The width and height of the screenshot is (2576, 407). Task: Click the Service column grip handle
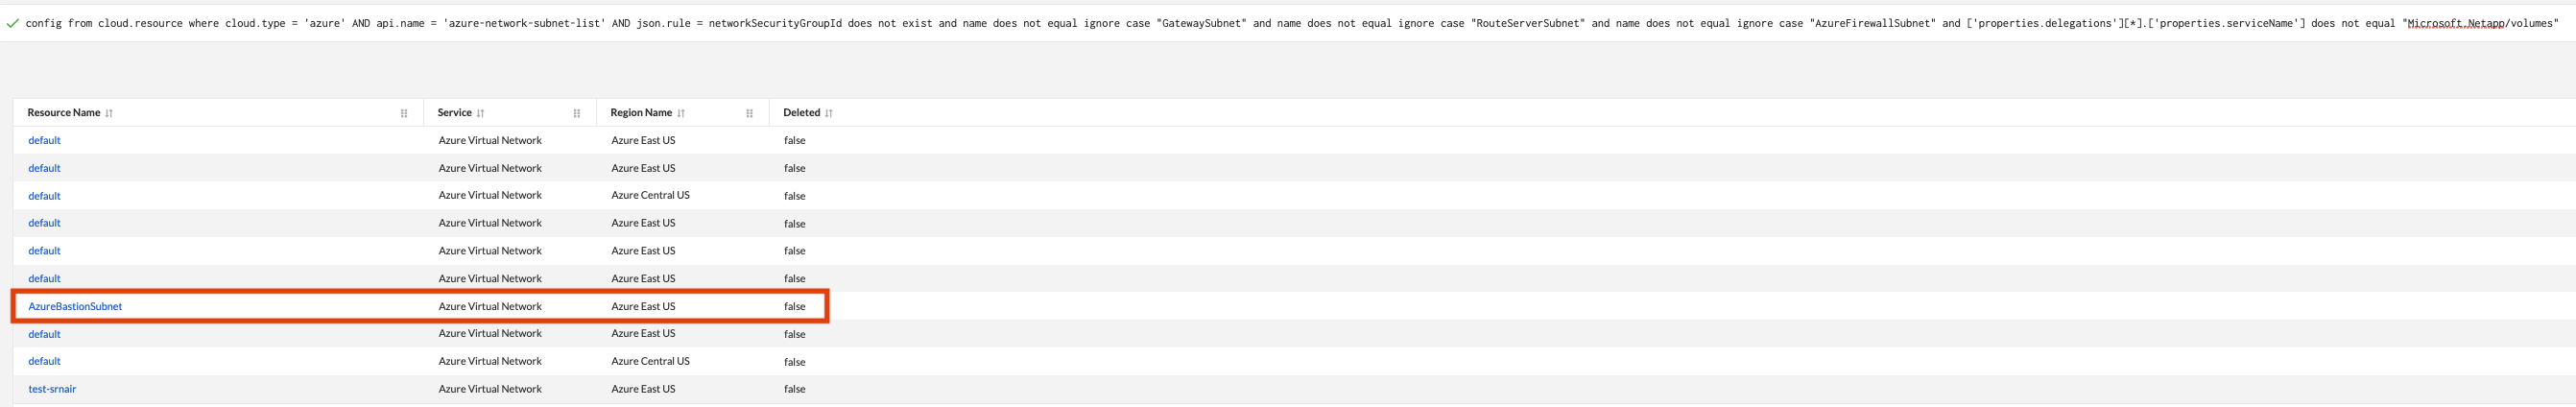(577, 113)
